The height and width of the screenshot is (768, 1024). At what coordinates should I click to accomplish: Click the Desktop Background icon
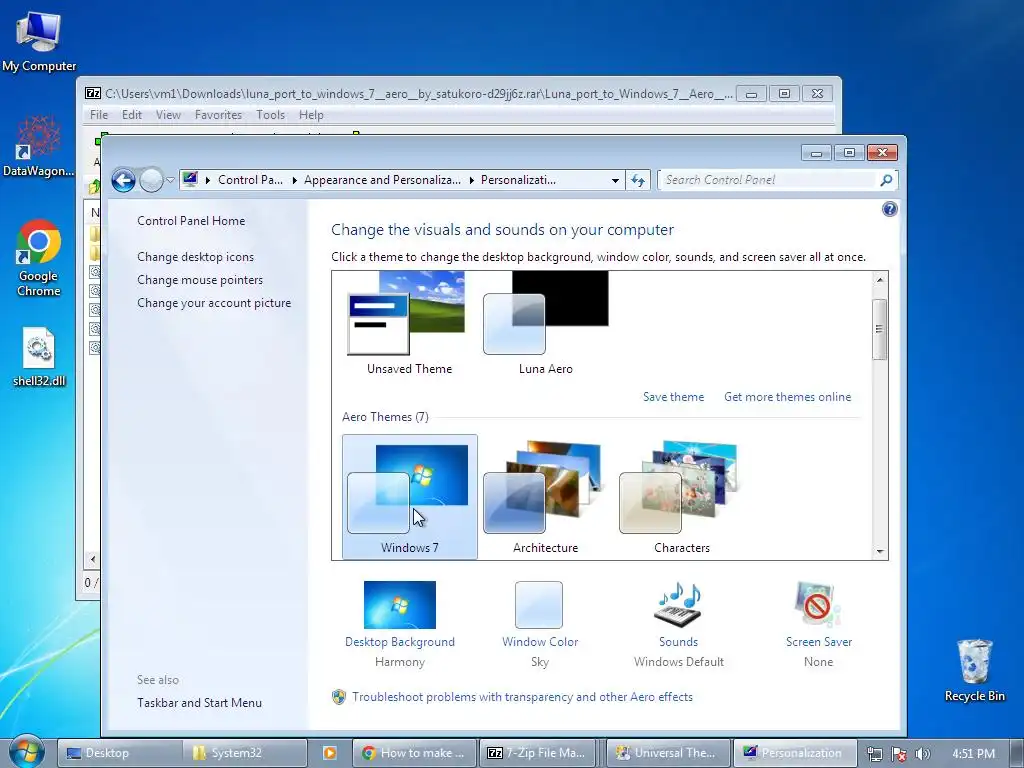(x=400, y=605)
